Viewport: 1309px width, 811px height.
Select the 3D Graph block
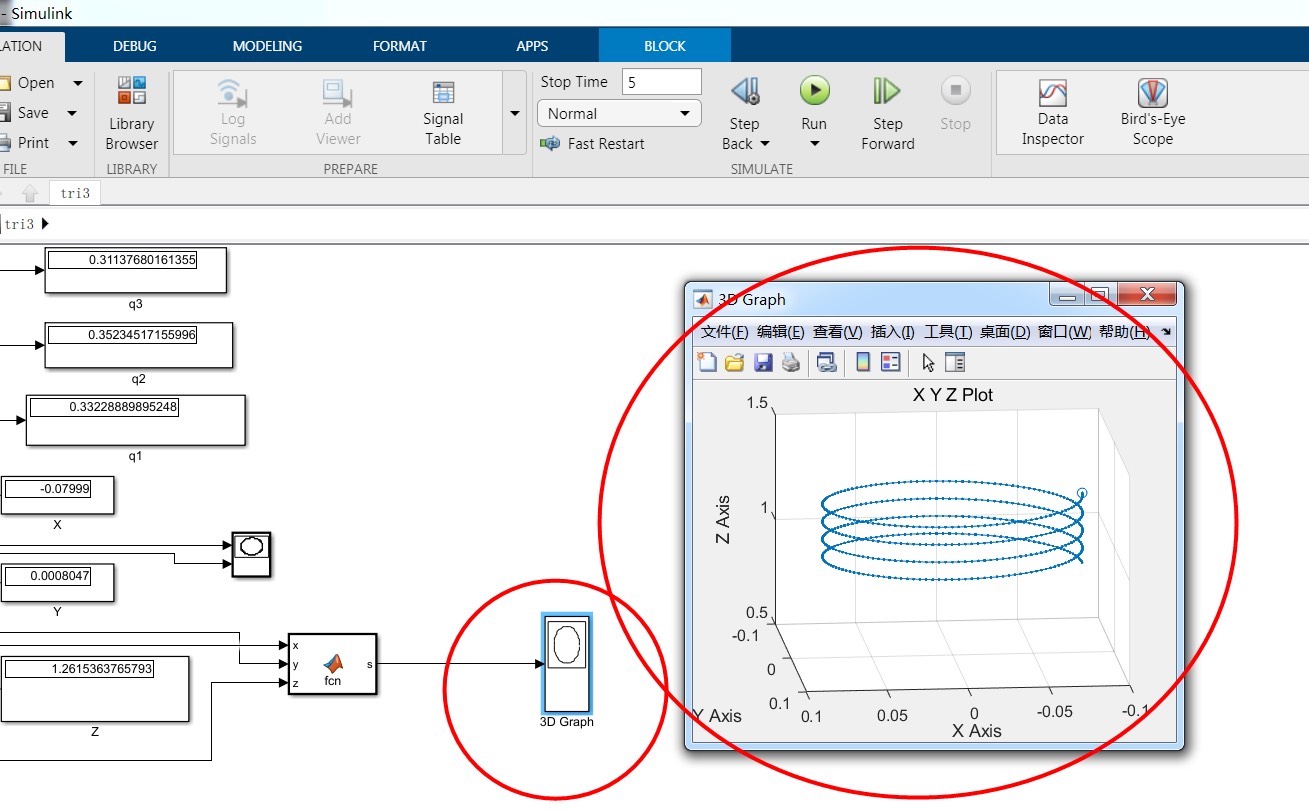coord(566,663)
